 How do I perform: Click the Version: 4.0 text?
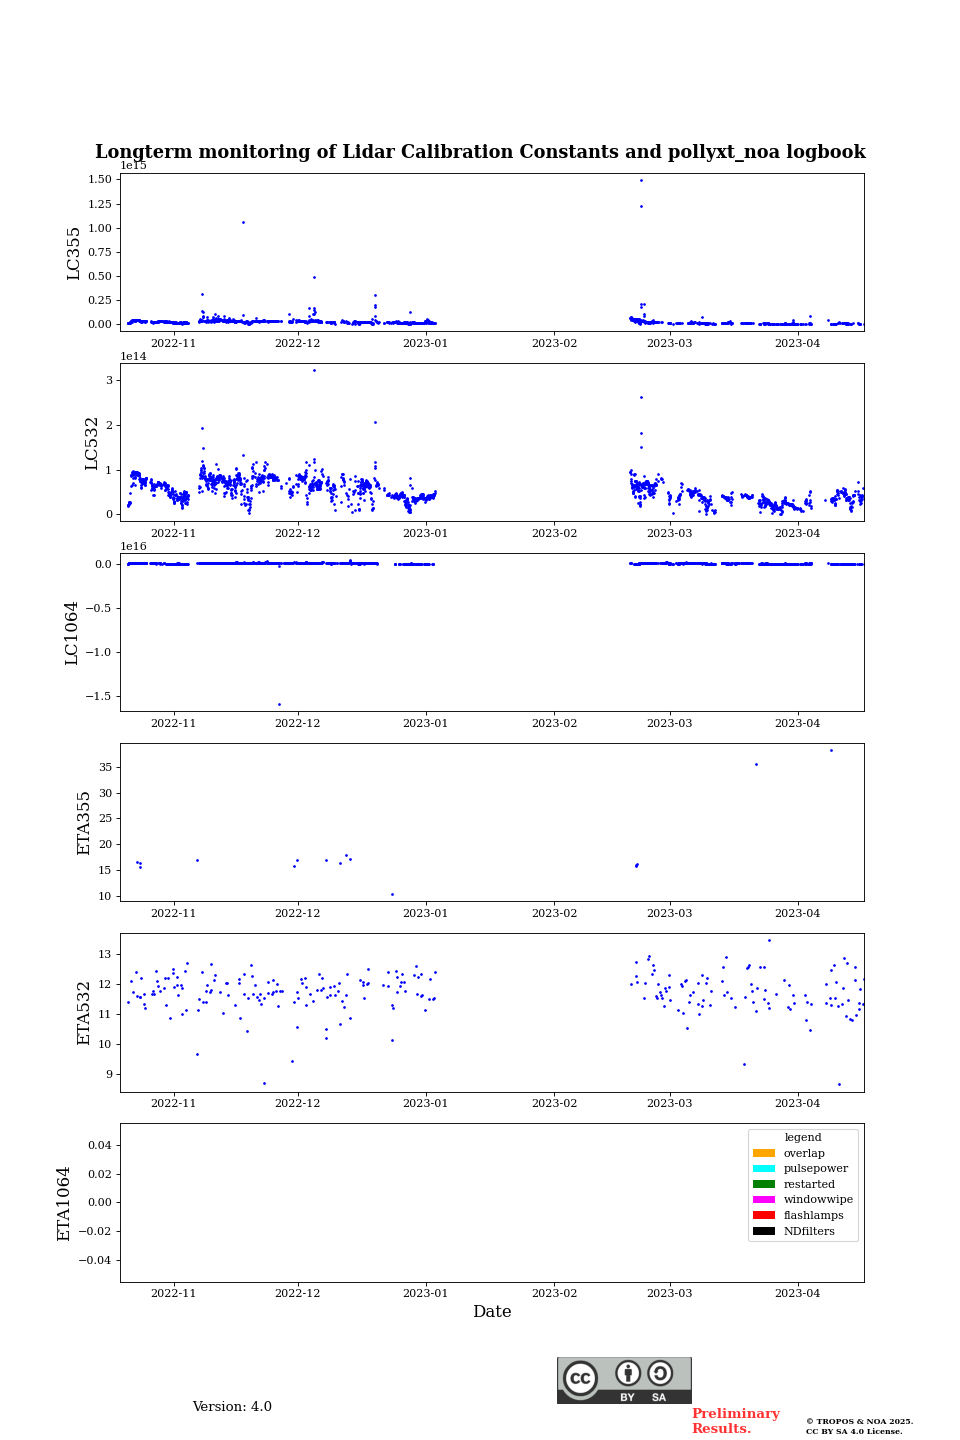232,1407
